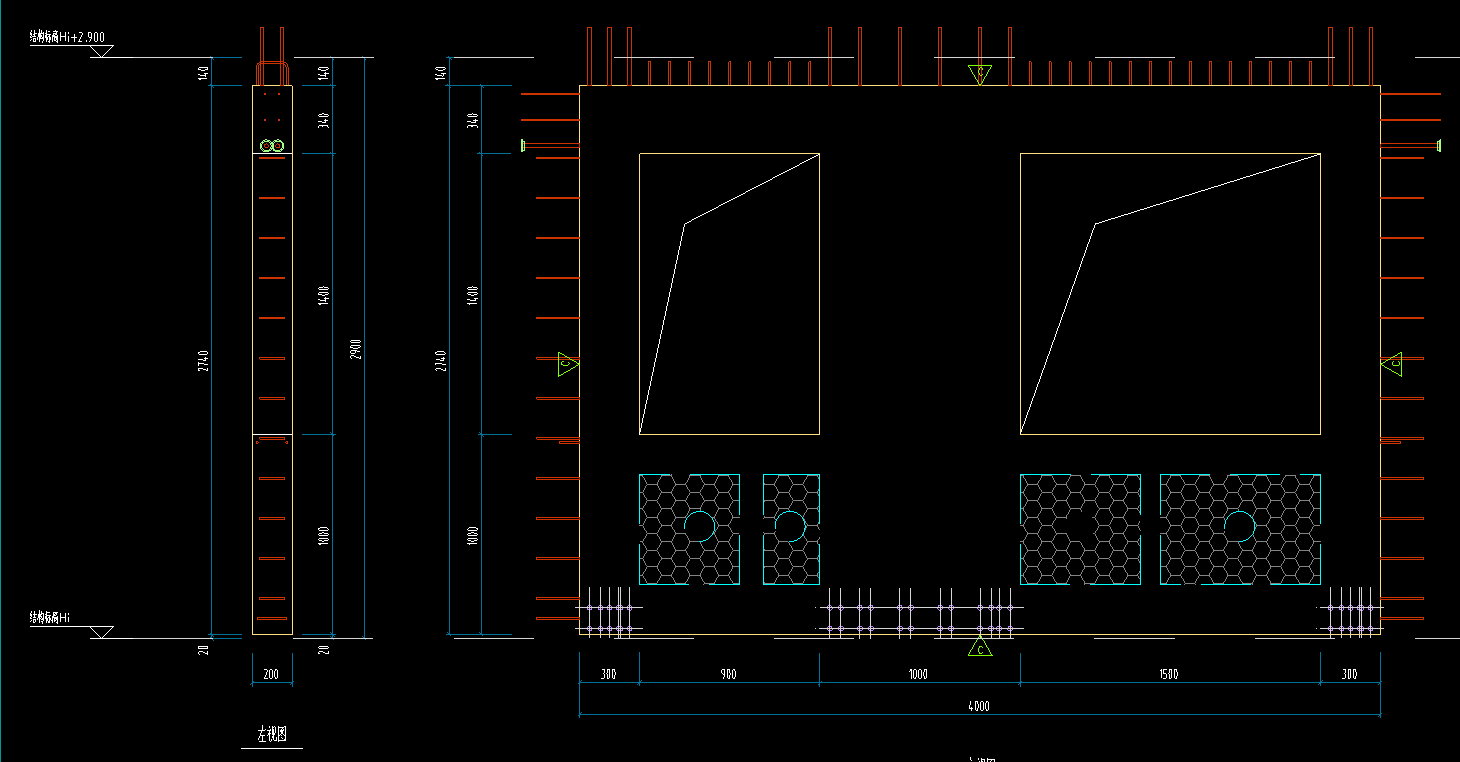Viewport: 1460px width, 762px height.
Task: Select the rightmost hexagon-hatched block
Action: pos(1240,529)
